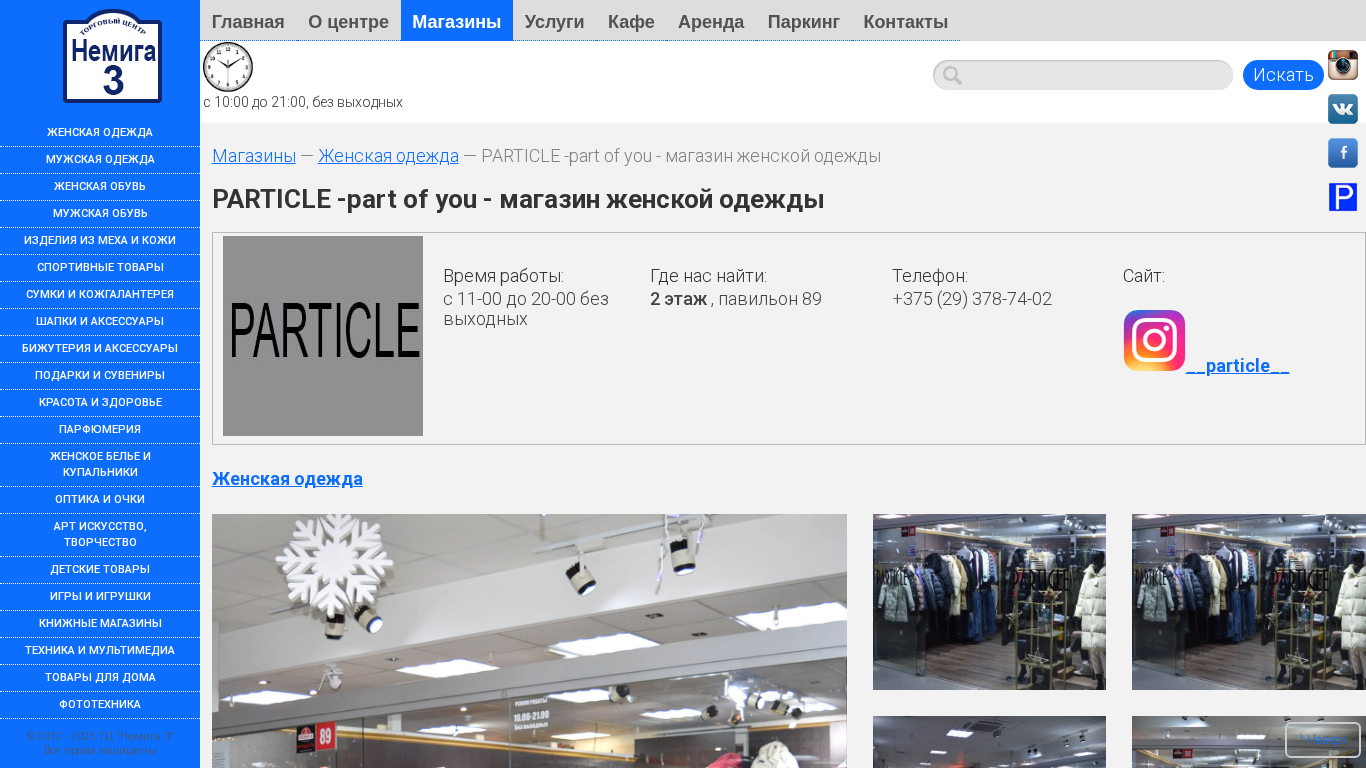The width and height of the screenshot is (1366, 768).
Task: Click into the search input field
Action: click(1083, 75)
